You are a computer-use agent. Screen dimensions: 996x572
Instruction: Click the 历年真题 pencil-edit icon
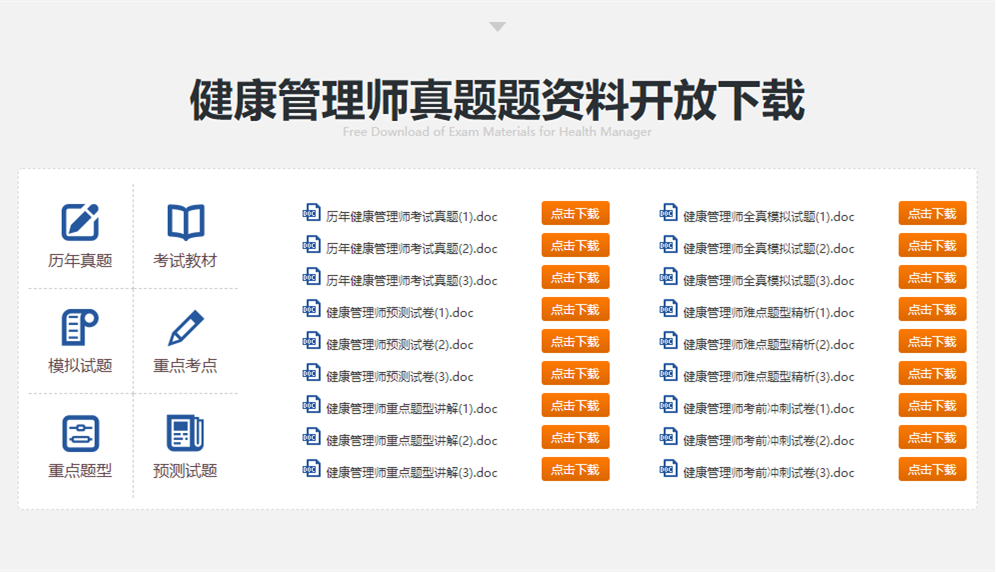point(80,222)
